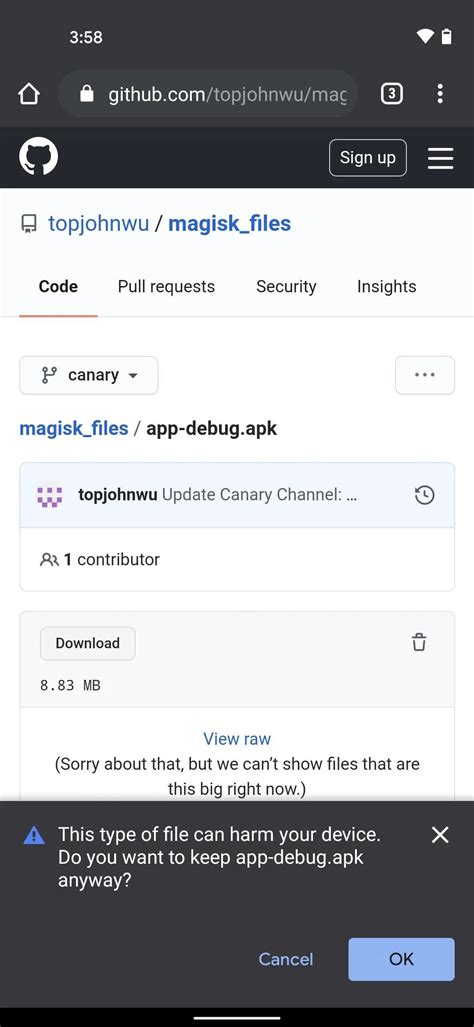The height and width of the screenshot is (1027, 474).
Task: Click the Download button
Action: point(88,643)
